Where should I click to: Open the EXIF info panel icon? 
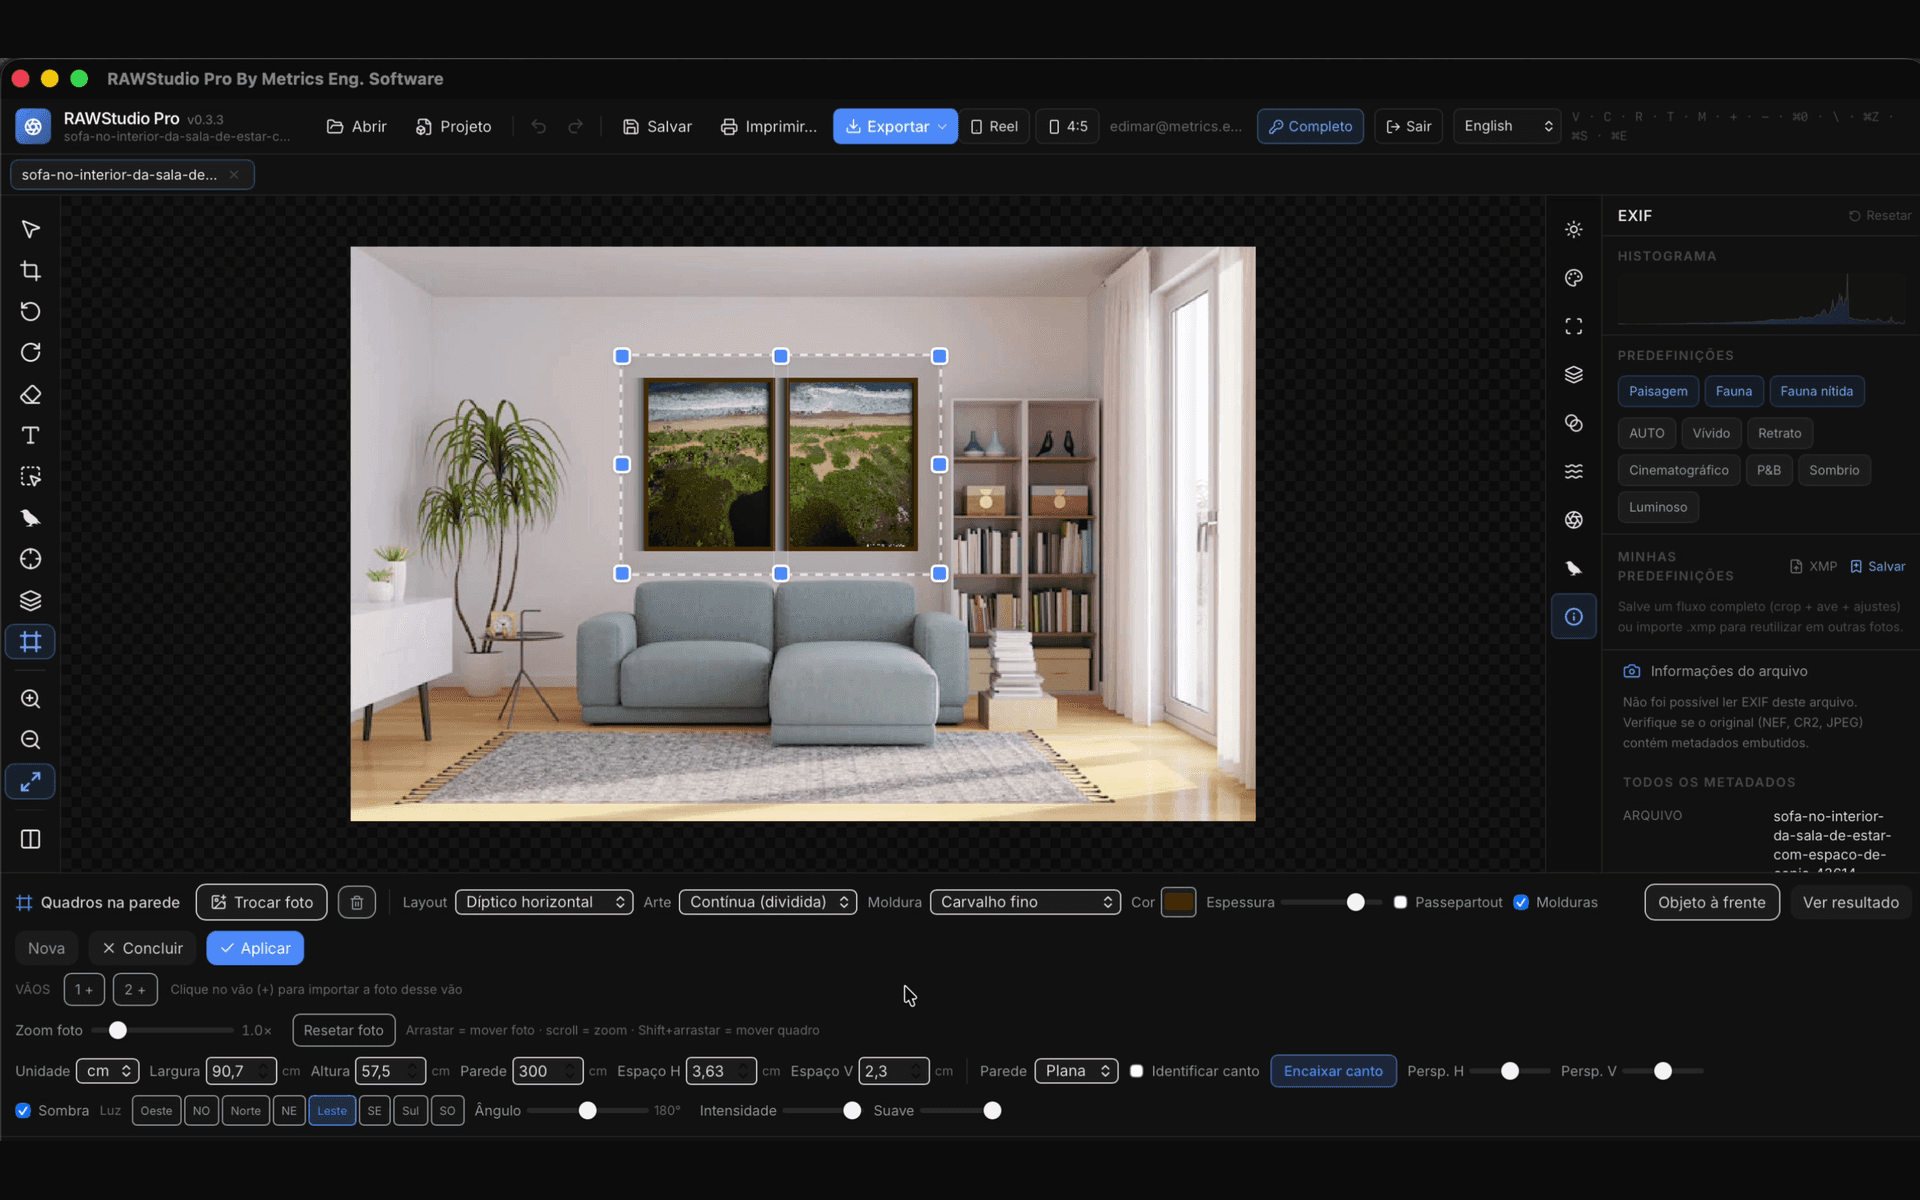[1573, 616]
